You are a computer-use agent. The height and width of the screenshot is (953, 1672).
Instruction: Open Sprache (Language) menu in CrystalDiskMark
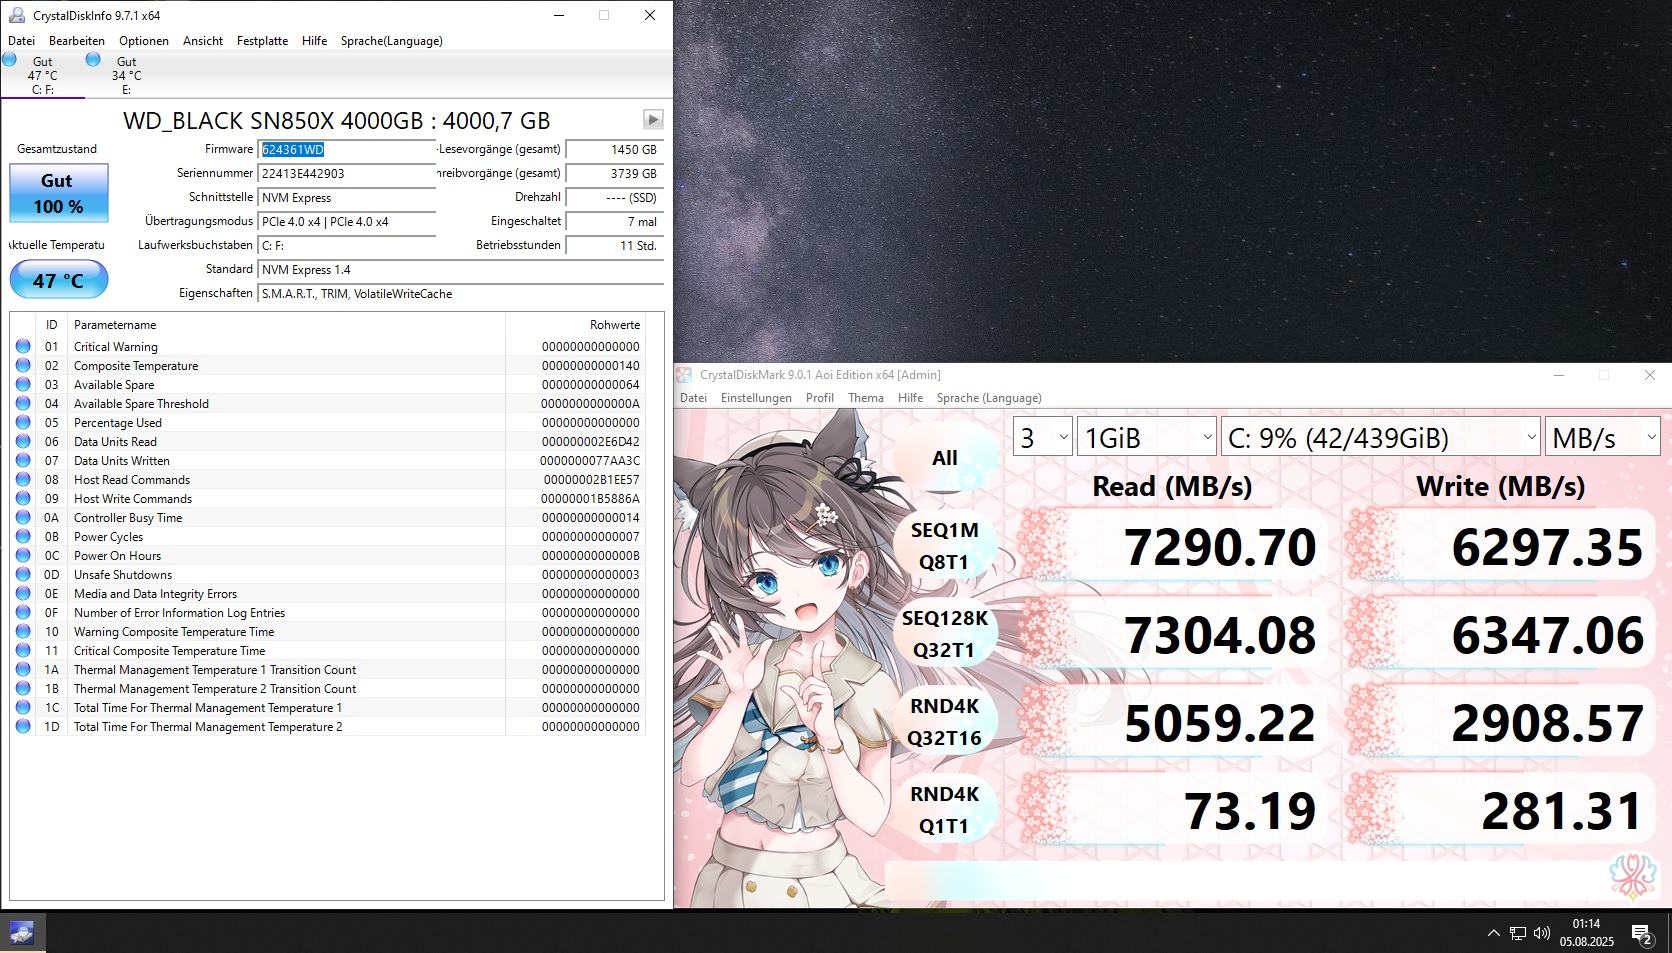click(989, 398)
